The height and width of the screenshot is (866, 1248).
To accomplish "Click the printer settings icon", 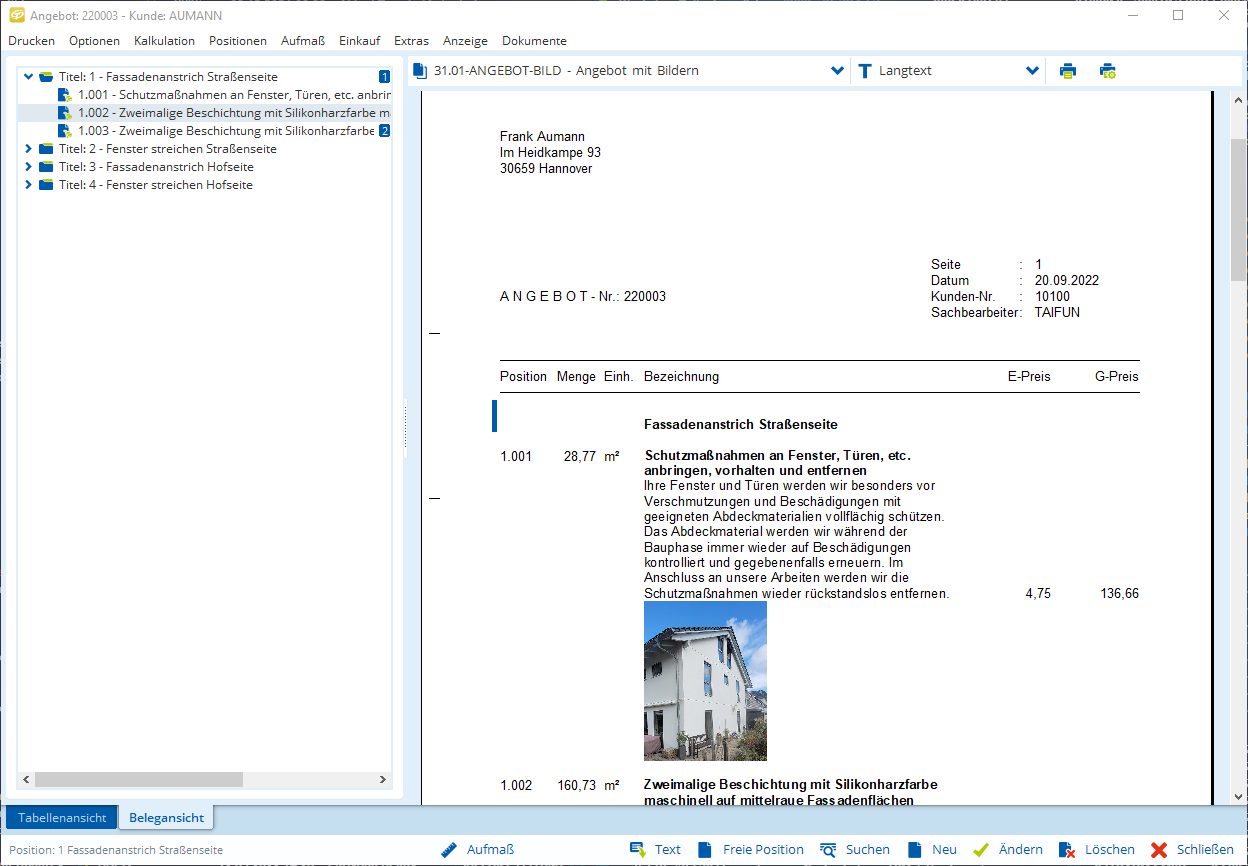I will [1107, 71].
